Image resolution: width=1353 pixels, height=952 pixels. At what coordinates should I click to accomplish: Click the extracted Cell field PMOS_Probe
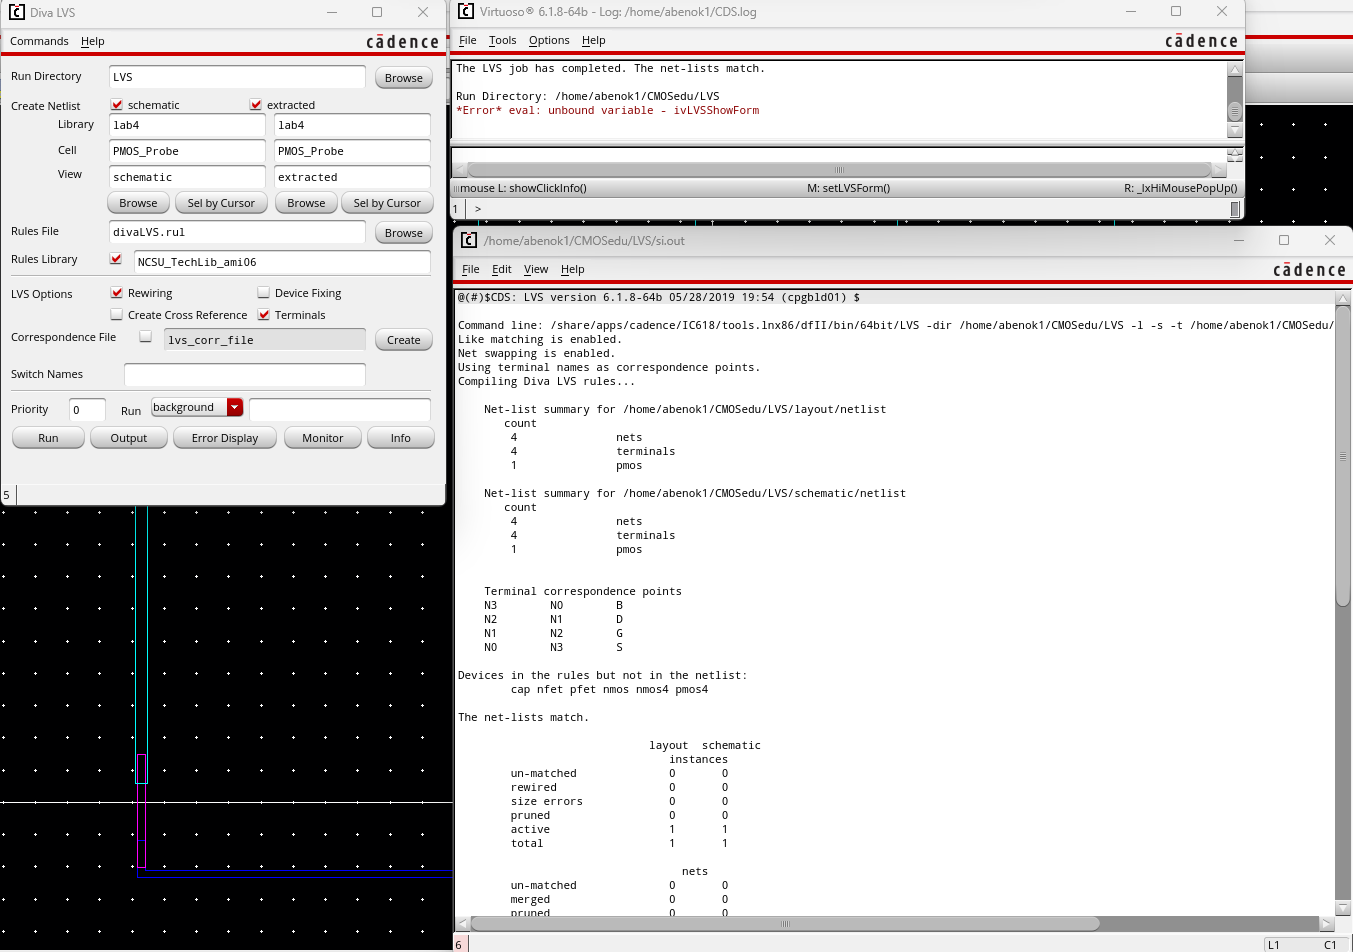click(352, 151)
